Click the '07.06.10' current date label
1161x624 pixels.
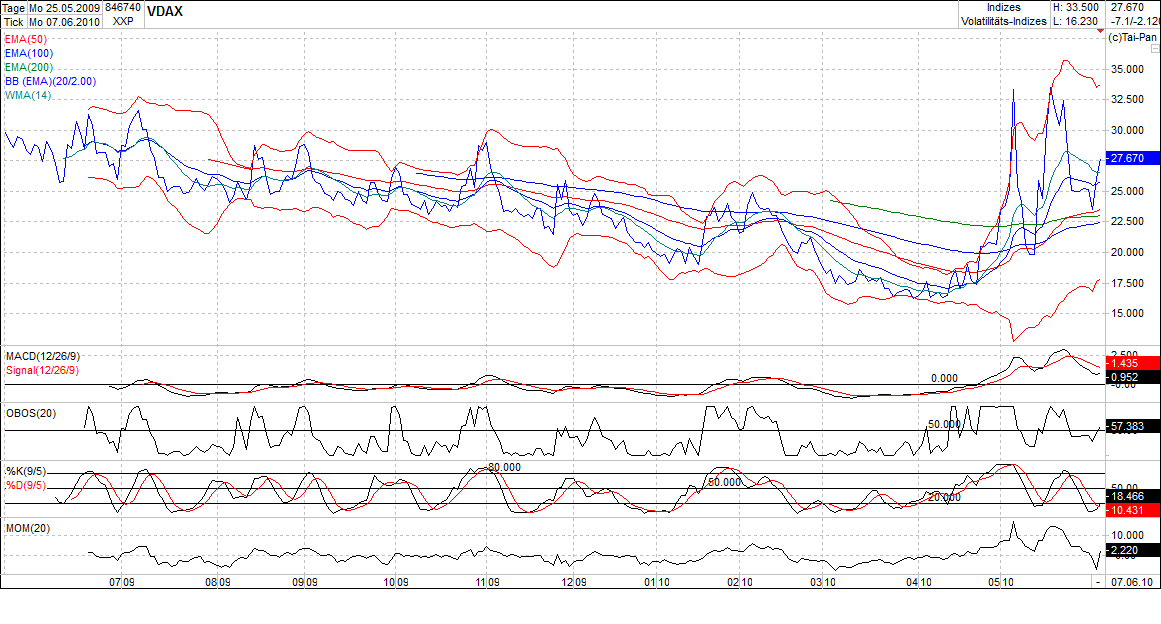pyautogui.click(x=1132, y=583)
